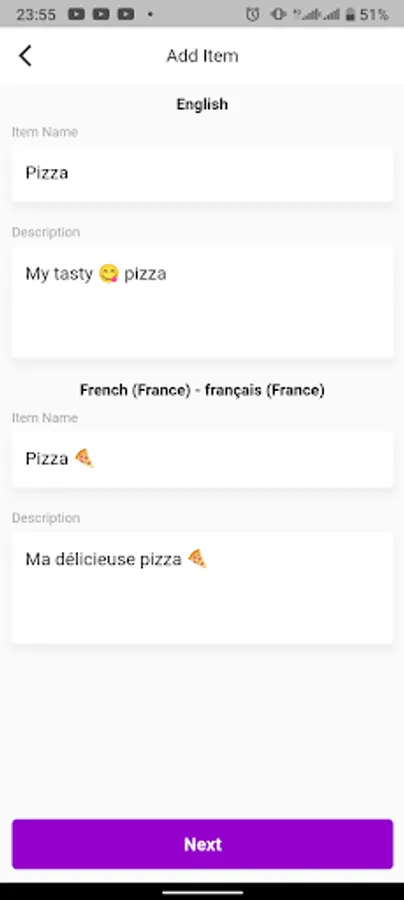The height and width of the screenshot is (900, 404).
Task: Tap the third YouTube notification icon
Action: (126, 14)
